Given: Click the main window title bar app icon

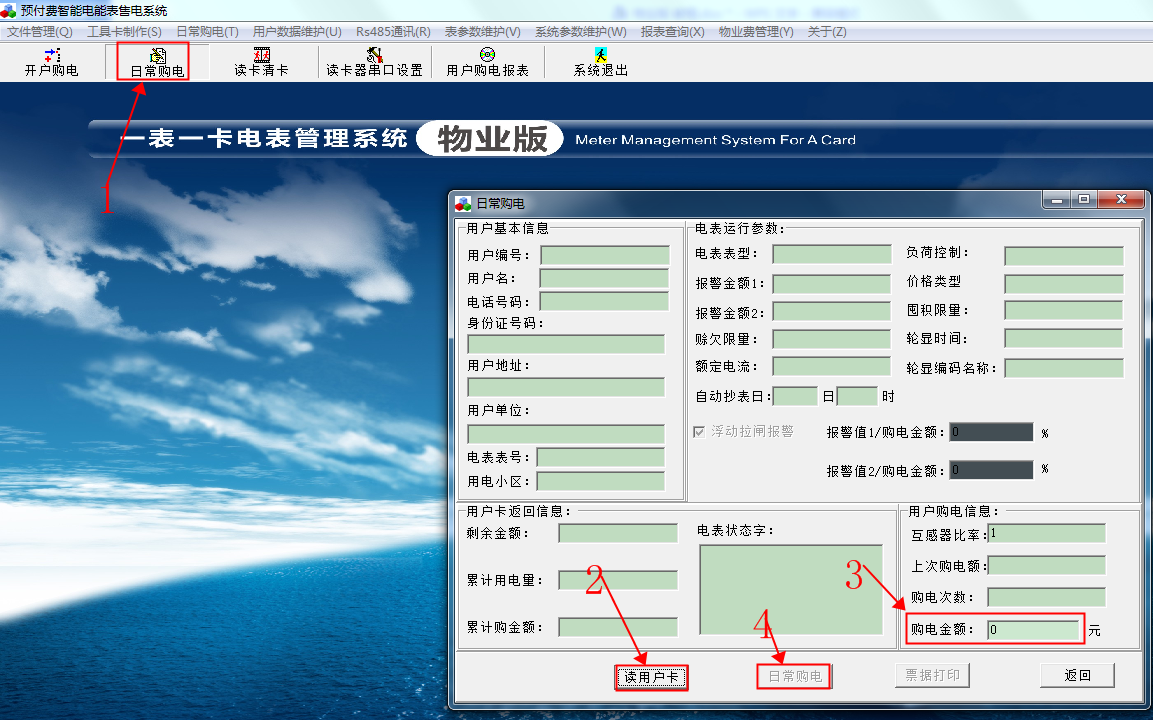Looking at the screenshot, I should point(10,10).
